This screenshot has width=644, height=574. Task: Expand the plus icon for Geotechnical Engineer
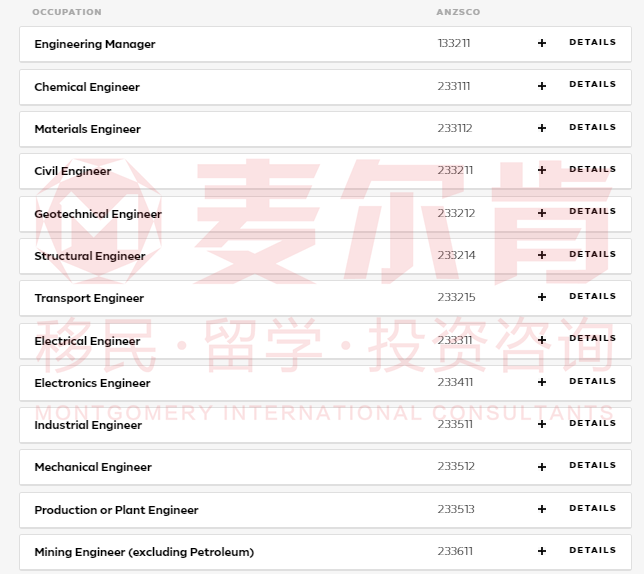(542, 213)
